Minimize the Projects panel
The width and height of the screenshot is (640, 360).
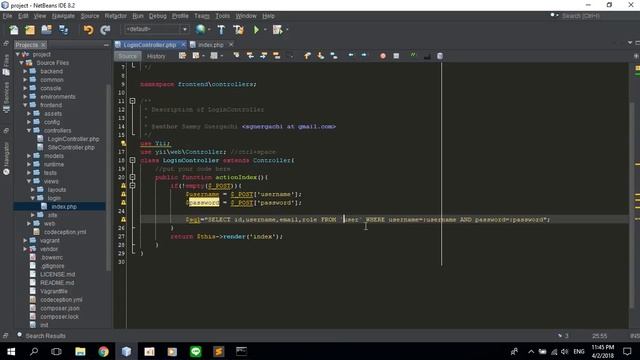[x=106, y=45]
